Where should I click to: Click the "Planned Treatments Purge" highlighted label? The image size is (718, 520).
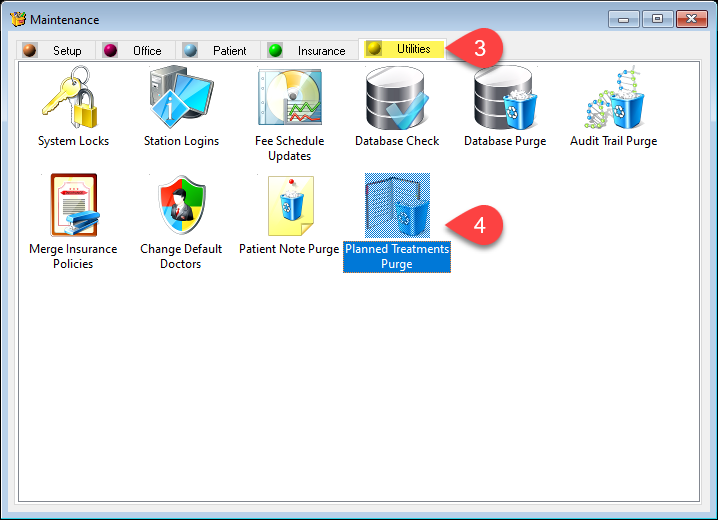pos(397,257)
